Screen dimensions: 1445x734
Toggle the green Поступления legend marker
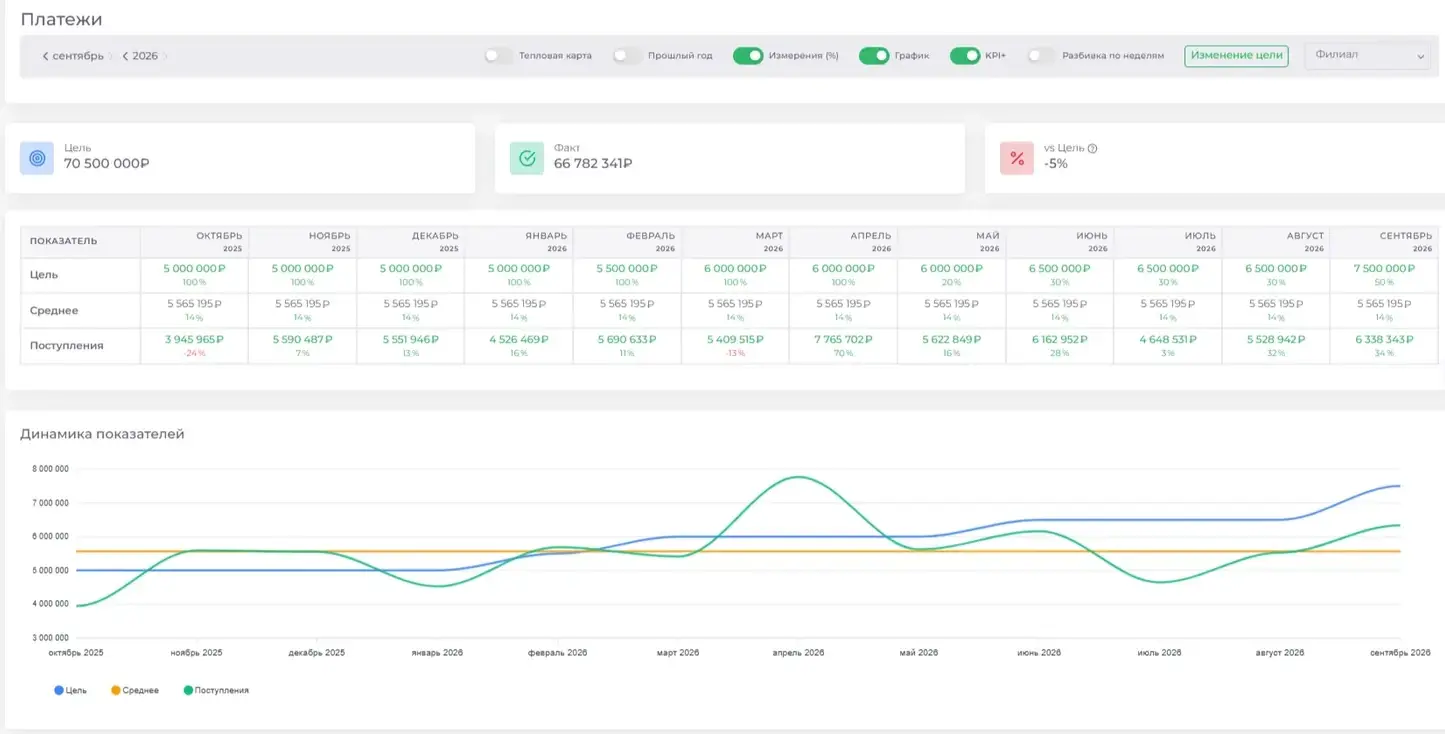pos(188,690)
